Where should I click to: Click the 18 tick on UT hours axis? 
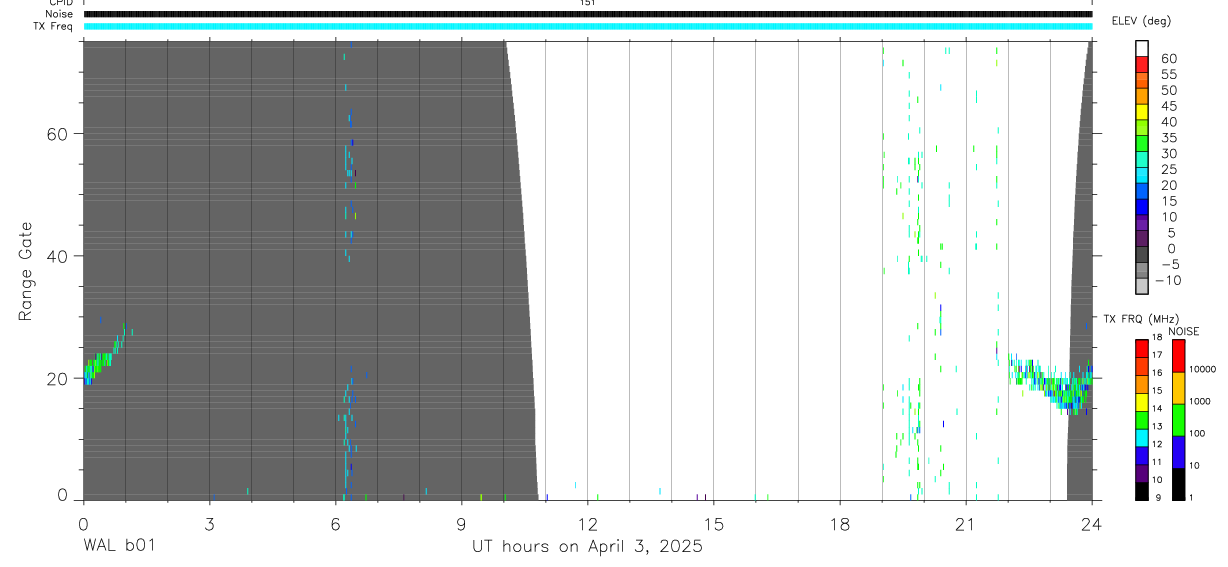click(x=839, y=523)
